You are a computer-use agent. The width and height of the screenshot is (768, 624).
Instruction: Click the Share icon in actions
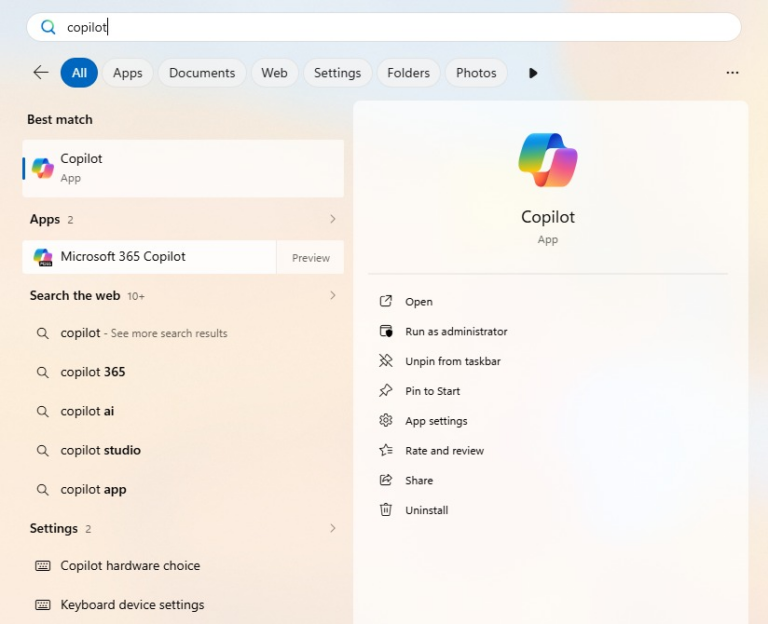point(386,480)
